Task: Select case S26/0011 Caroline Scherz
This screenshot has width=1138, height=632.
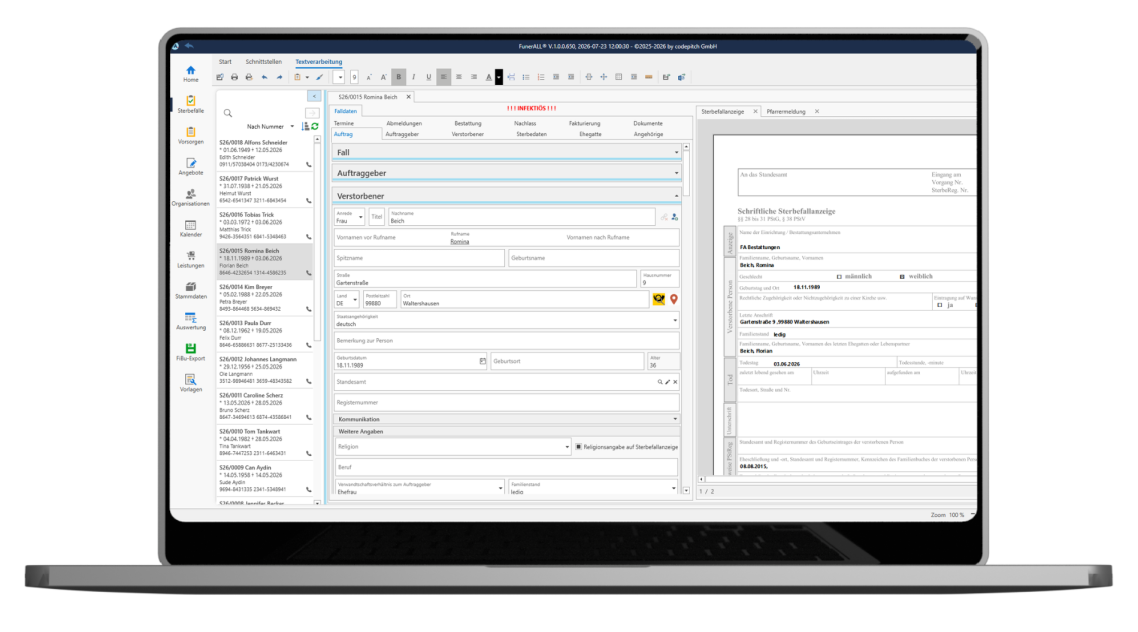Action: [x=264, y=406]
